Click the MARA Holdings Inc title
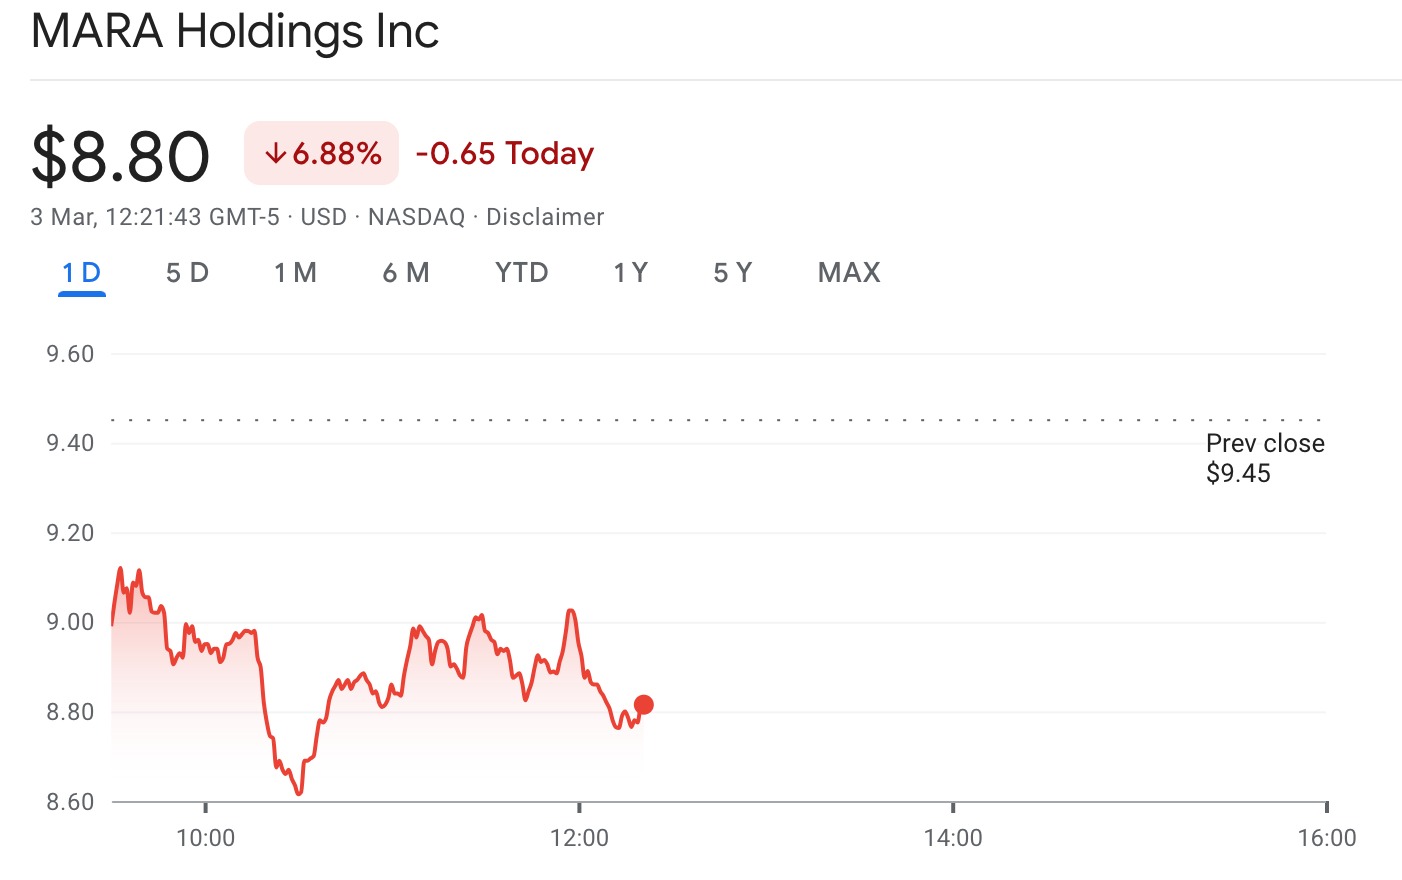The width and height of the screenshot is (1402, 880). click(235, 32)
